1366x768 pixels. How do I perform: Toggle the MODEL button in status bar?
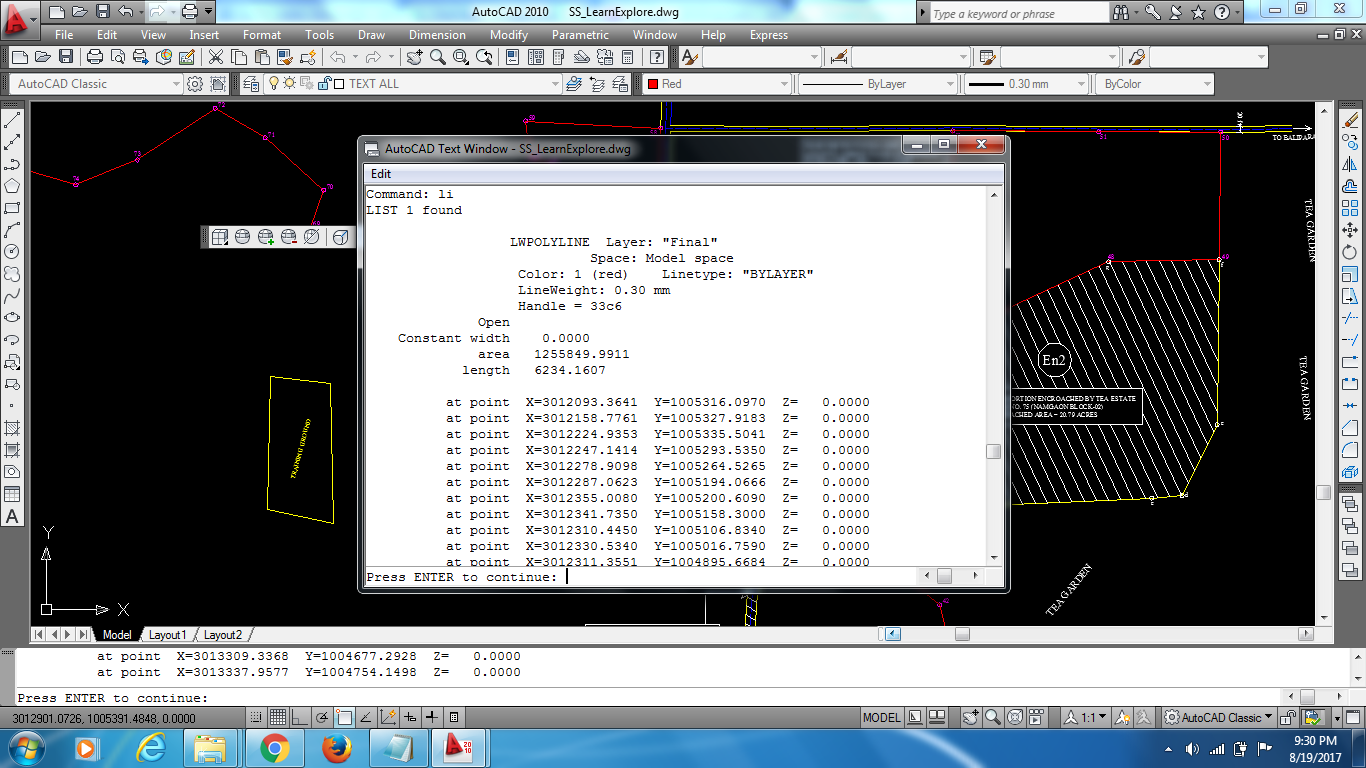point(880,716)
